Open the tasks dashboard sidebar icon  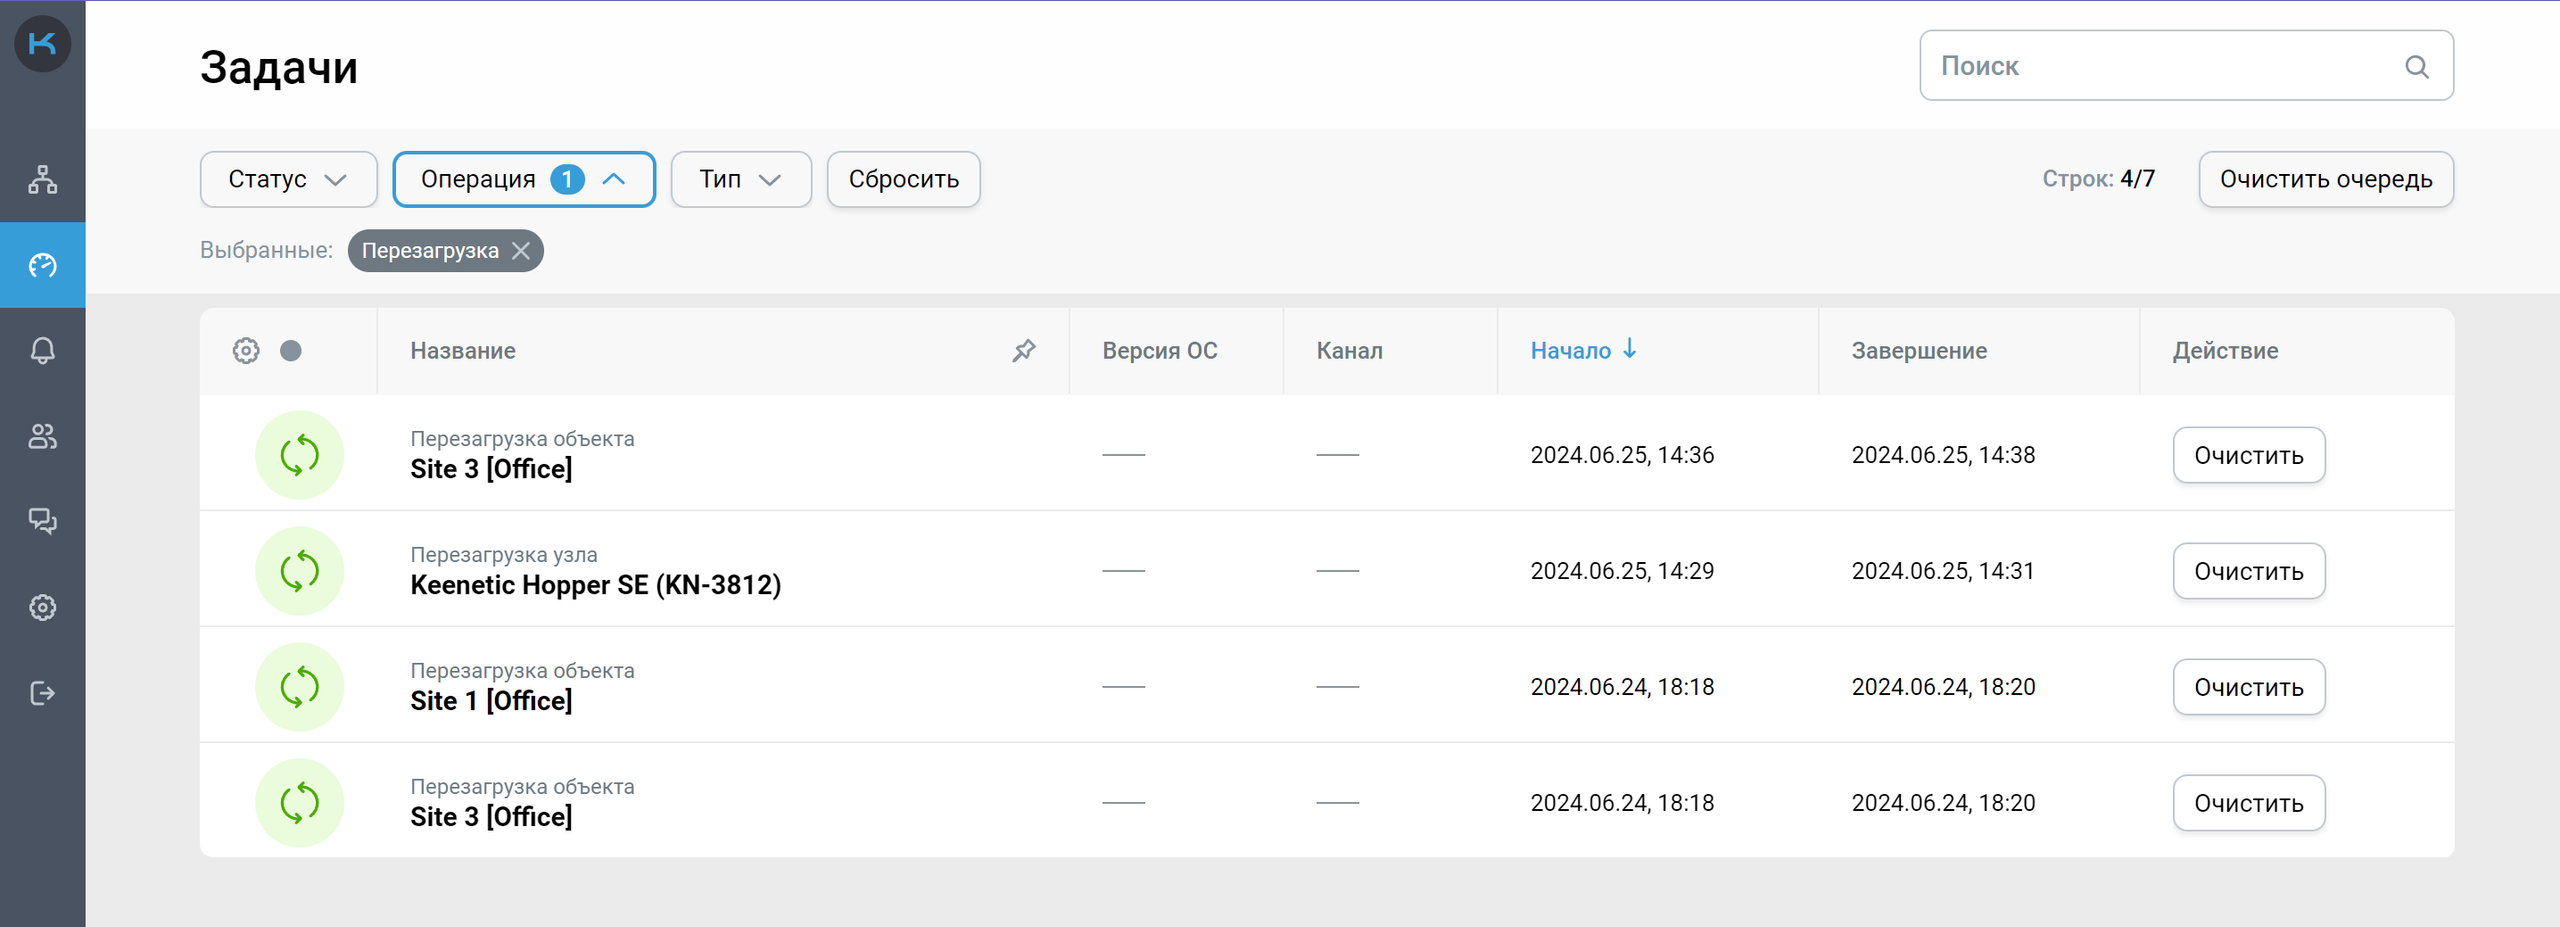pos(42,265)
